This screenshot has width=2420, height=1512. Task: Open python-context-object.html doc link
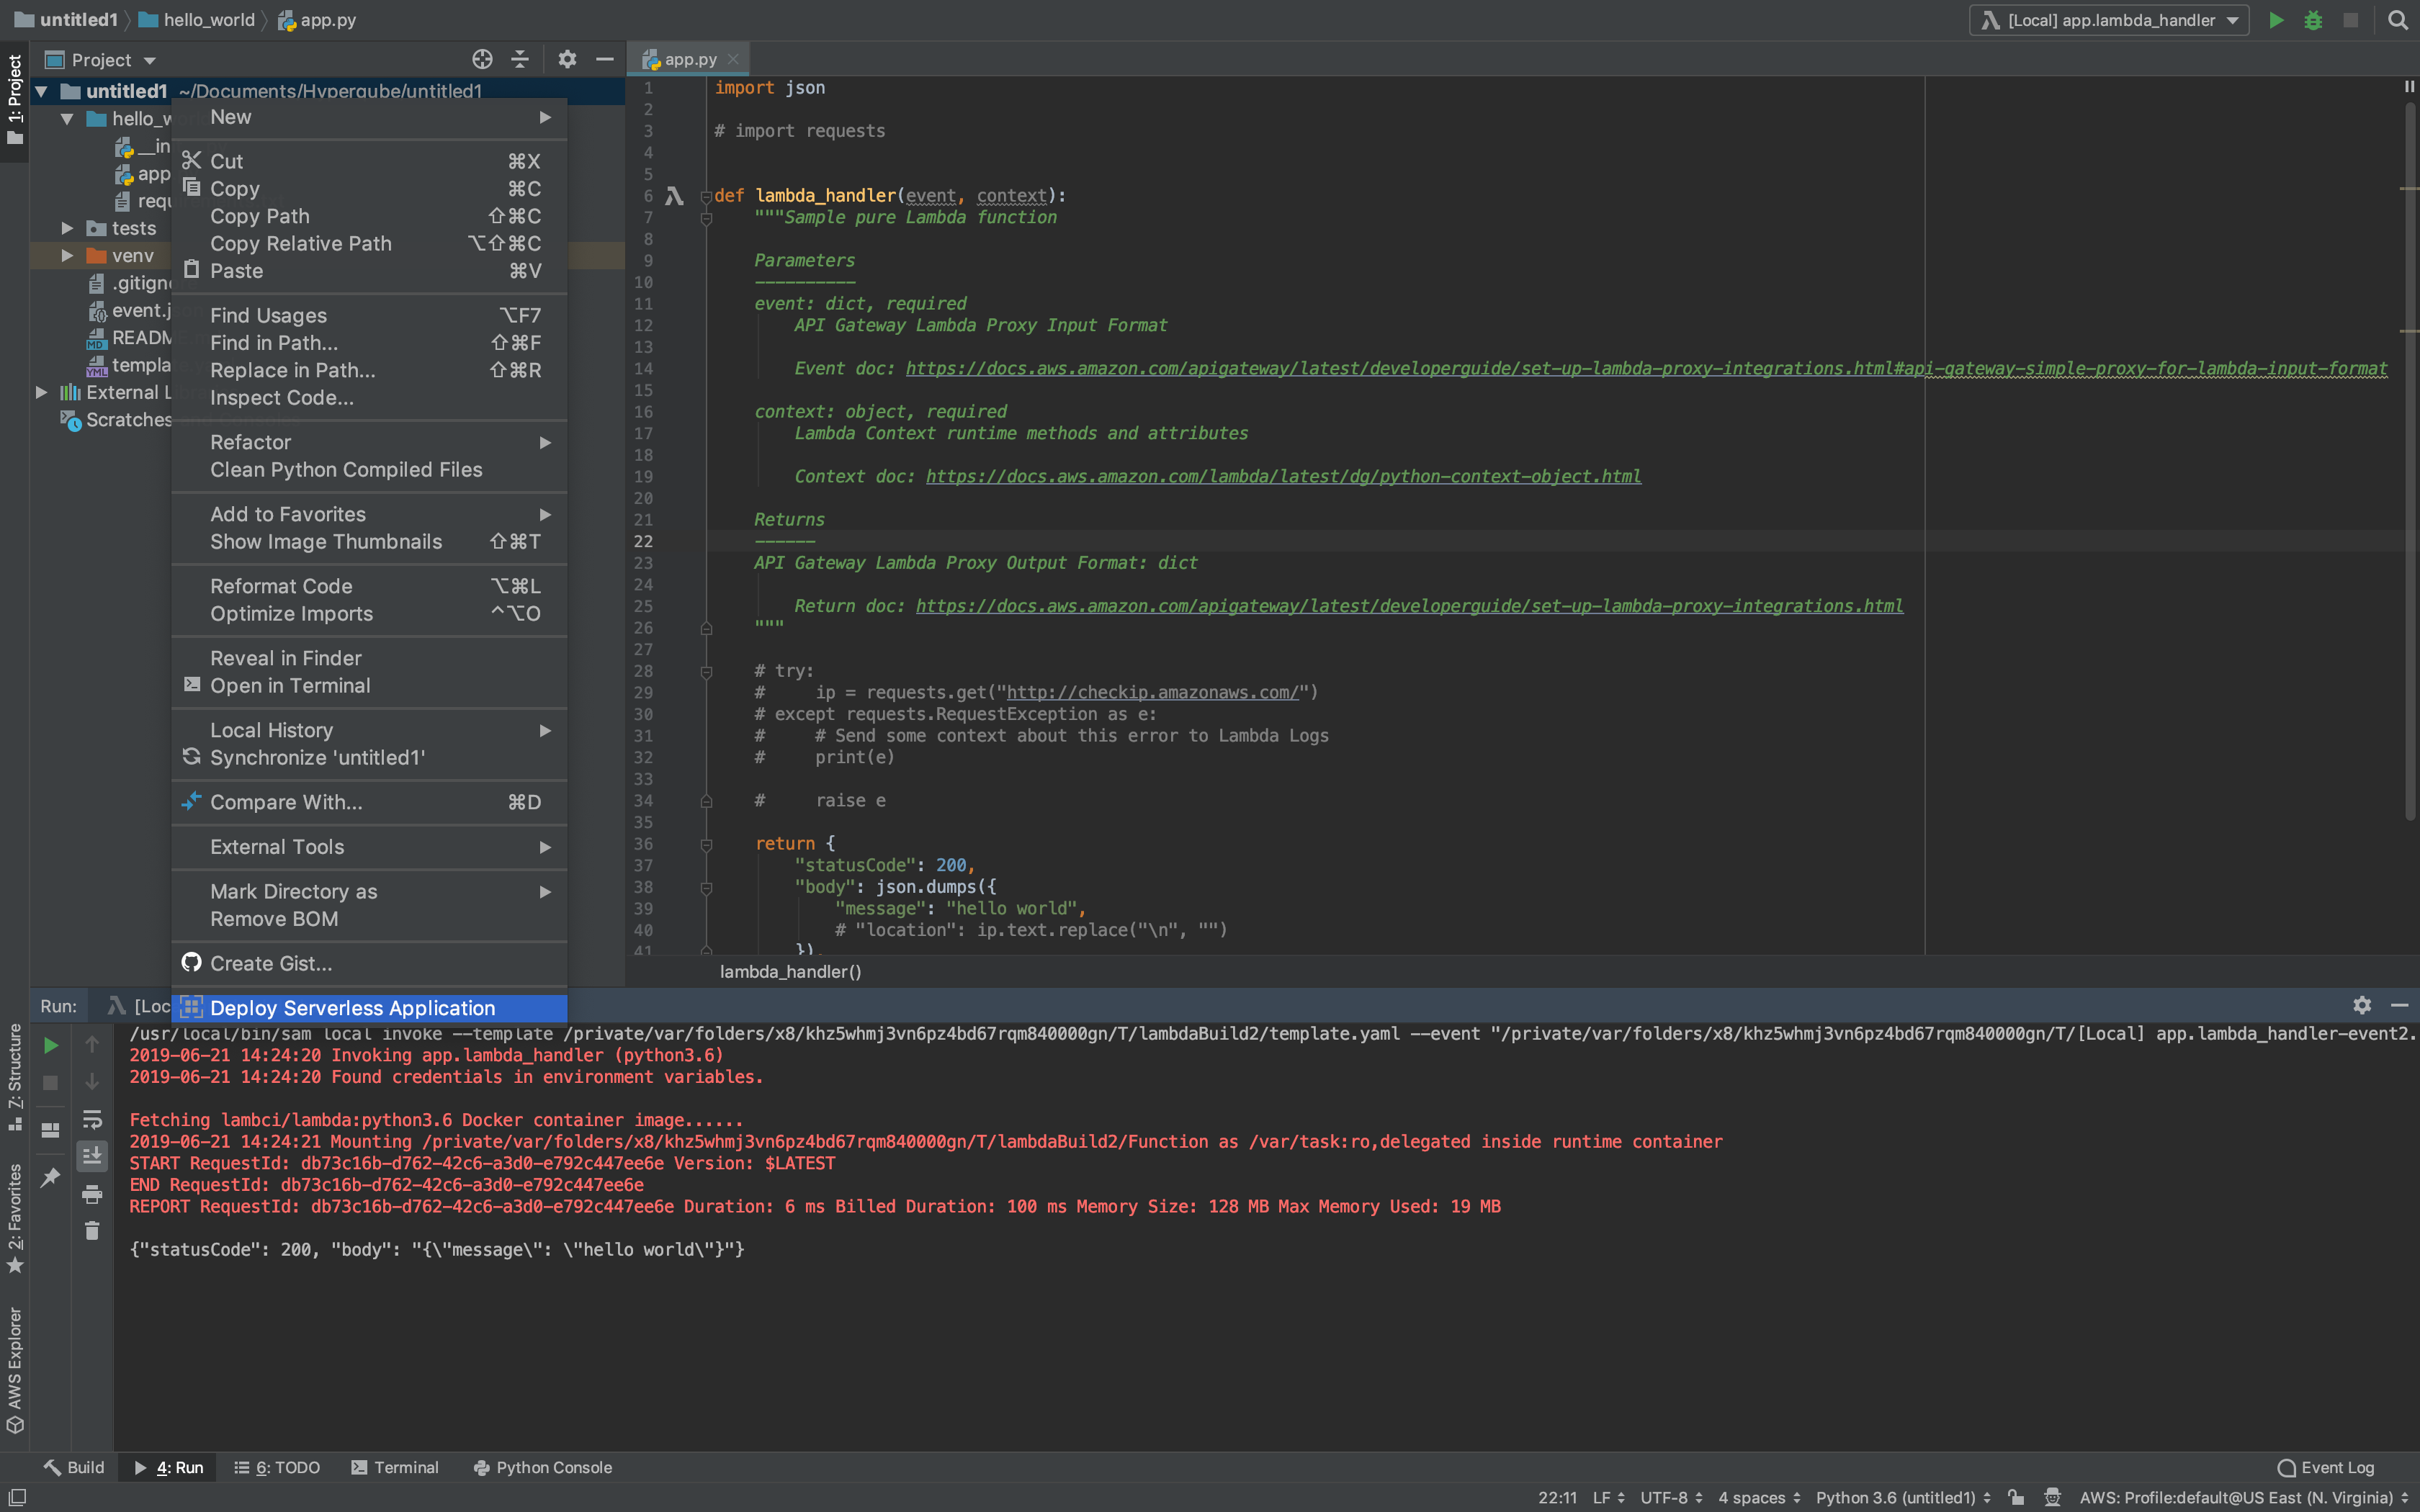[1283, 477]
